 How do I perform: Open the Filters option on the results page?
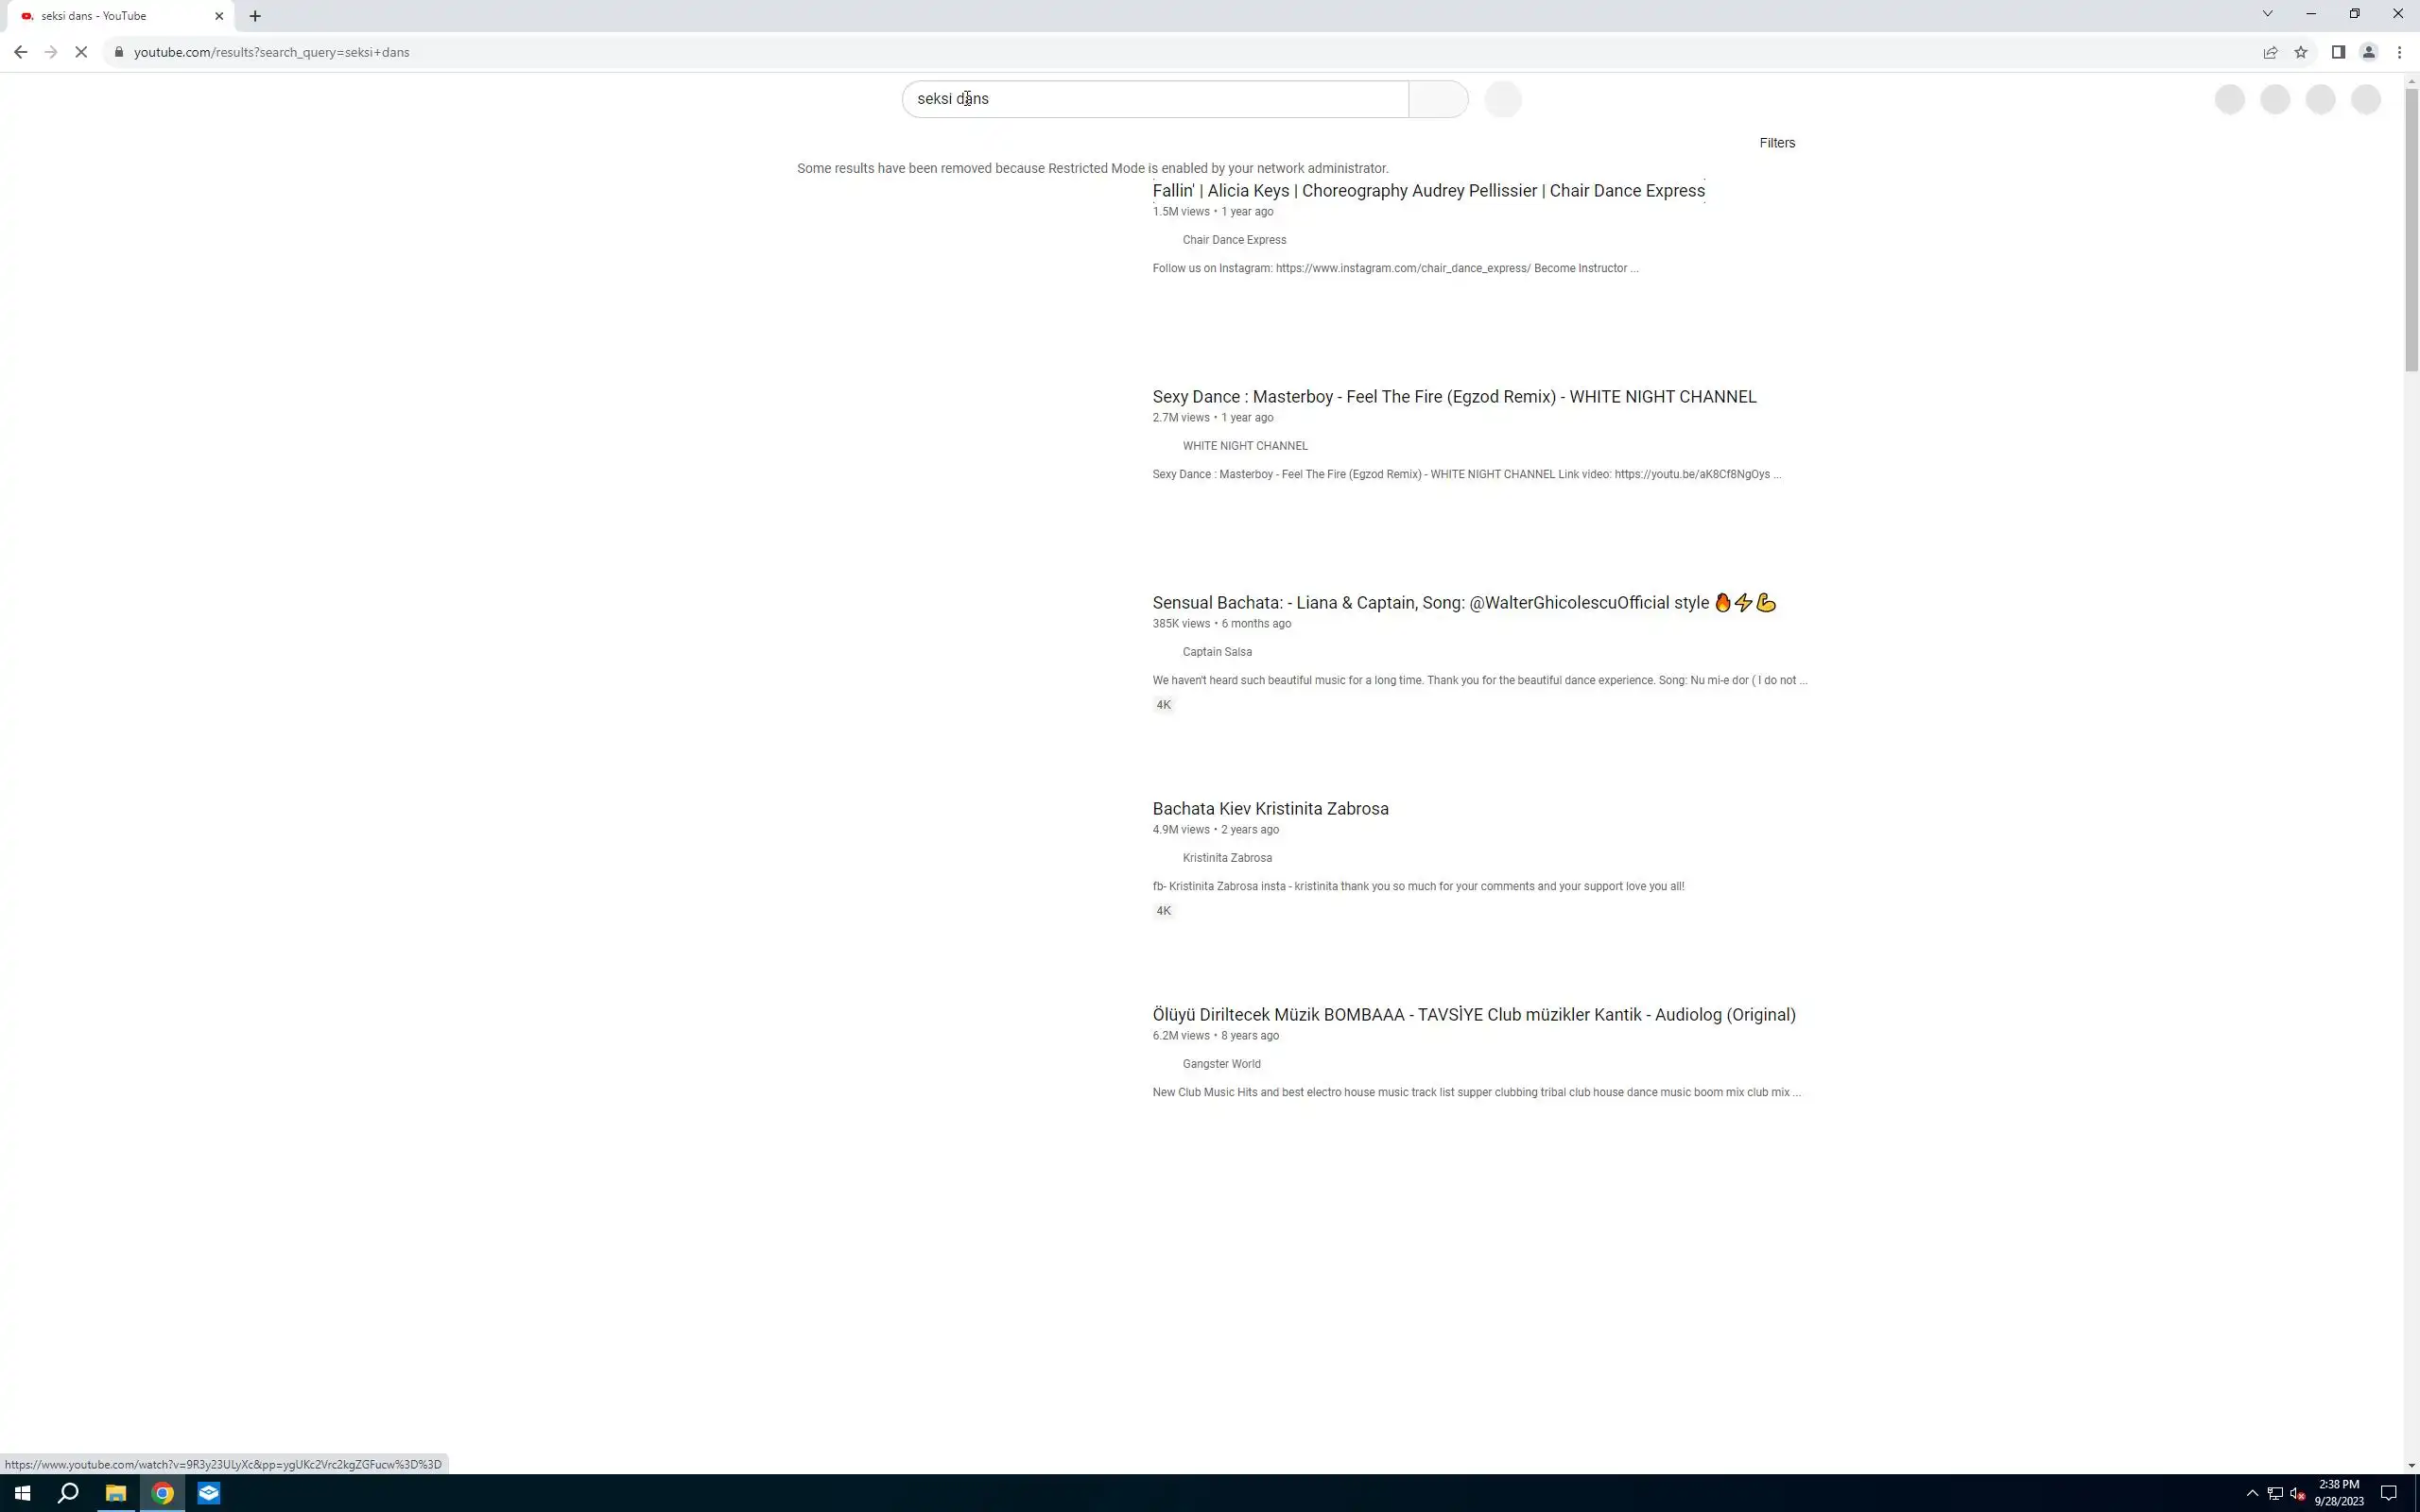[x=1776, y=143]
